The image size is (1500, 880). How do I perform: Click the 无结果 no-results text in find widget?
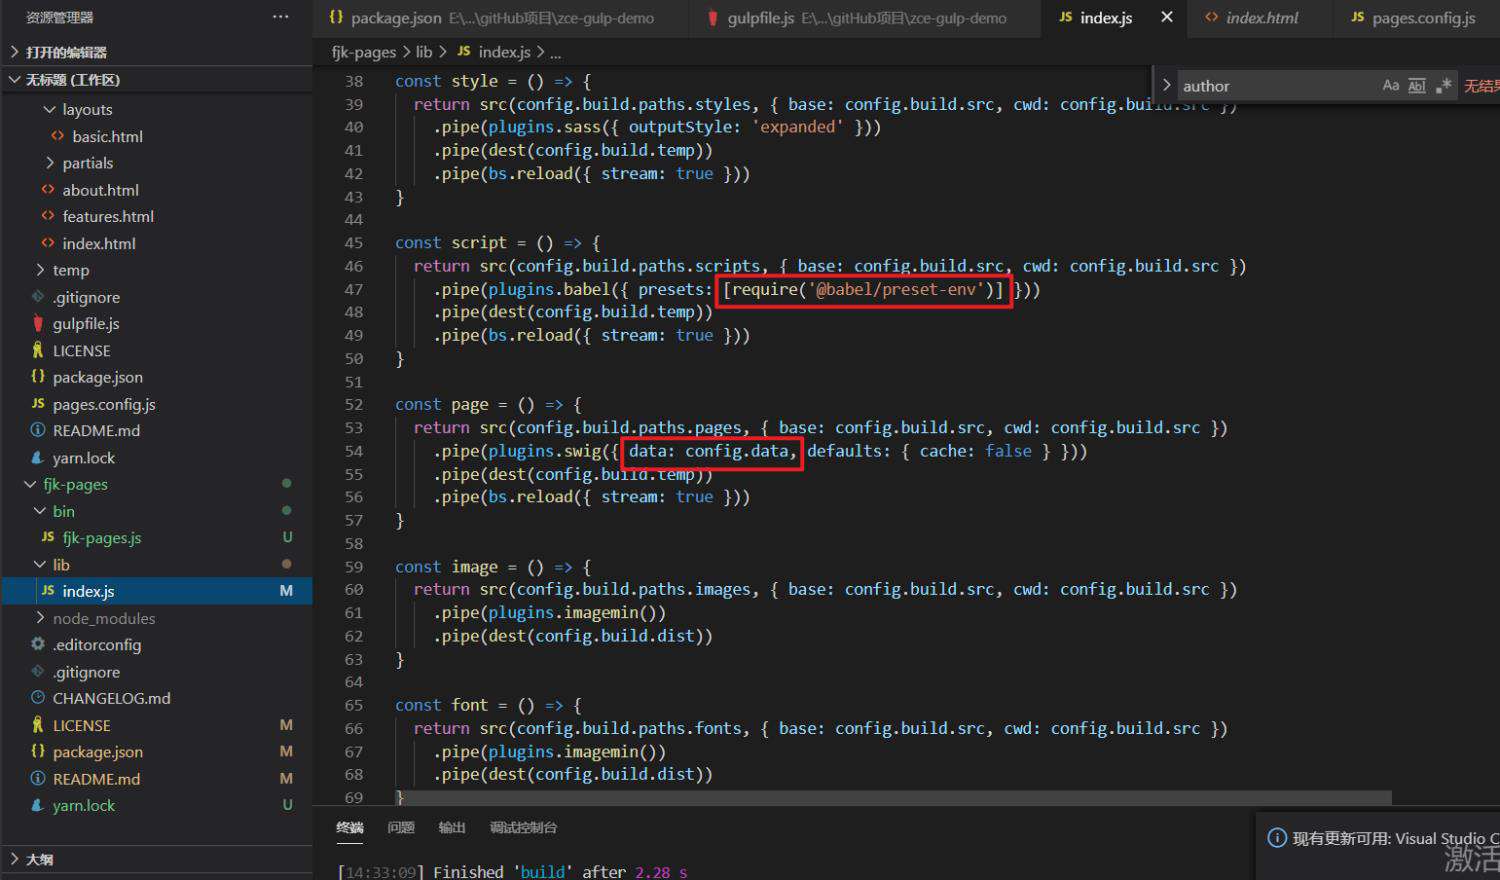tap(1482, 86)
